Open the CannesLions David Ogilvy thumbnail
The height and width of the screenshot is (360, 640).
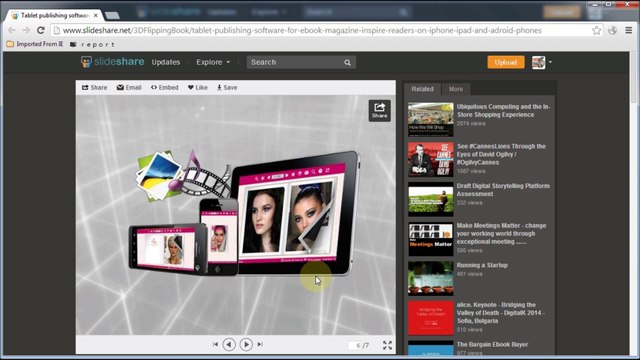pyautogui.click(x=431, y=159)
